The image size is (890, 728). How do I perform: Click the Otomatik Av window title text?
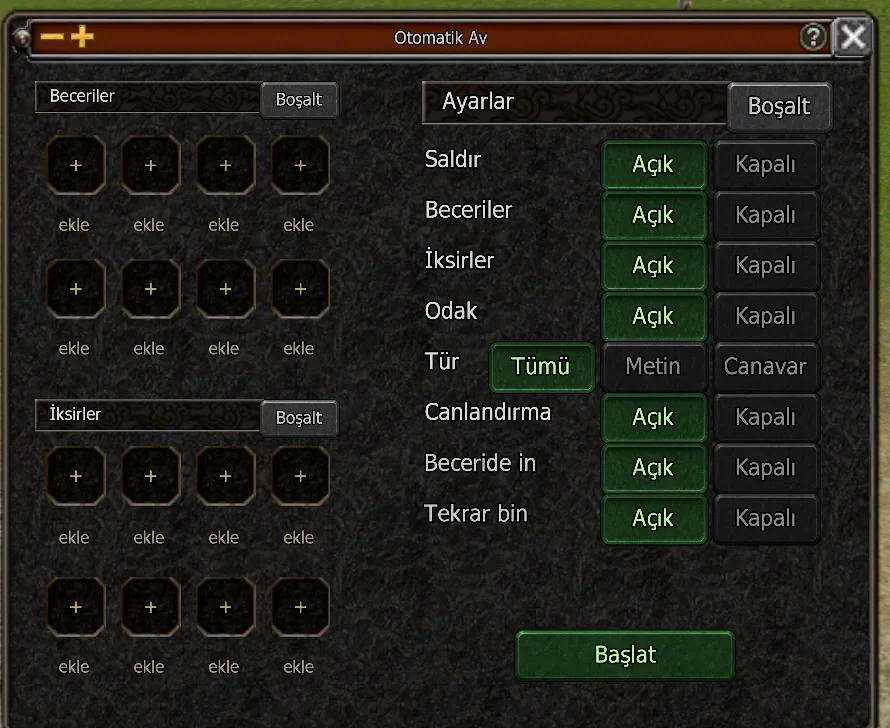(440, 38)
